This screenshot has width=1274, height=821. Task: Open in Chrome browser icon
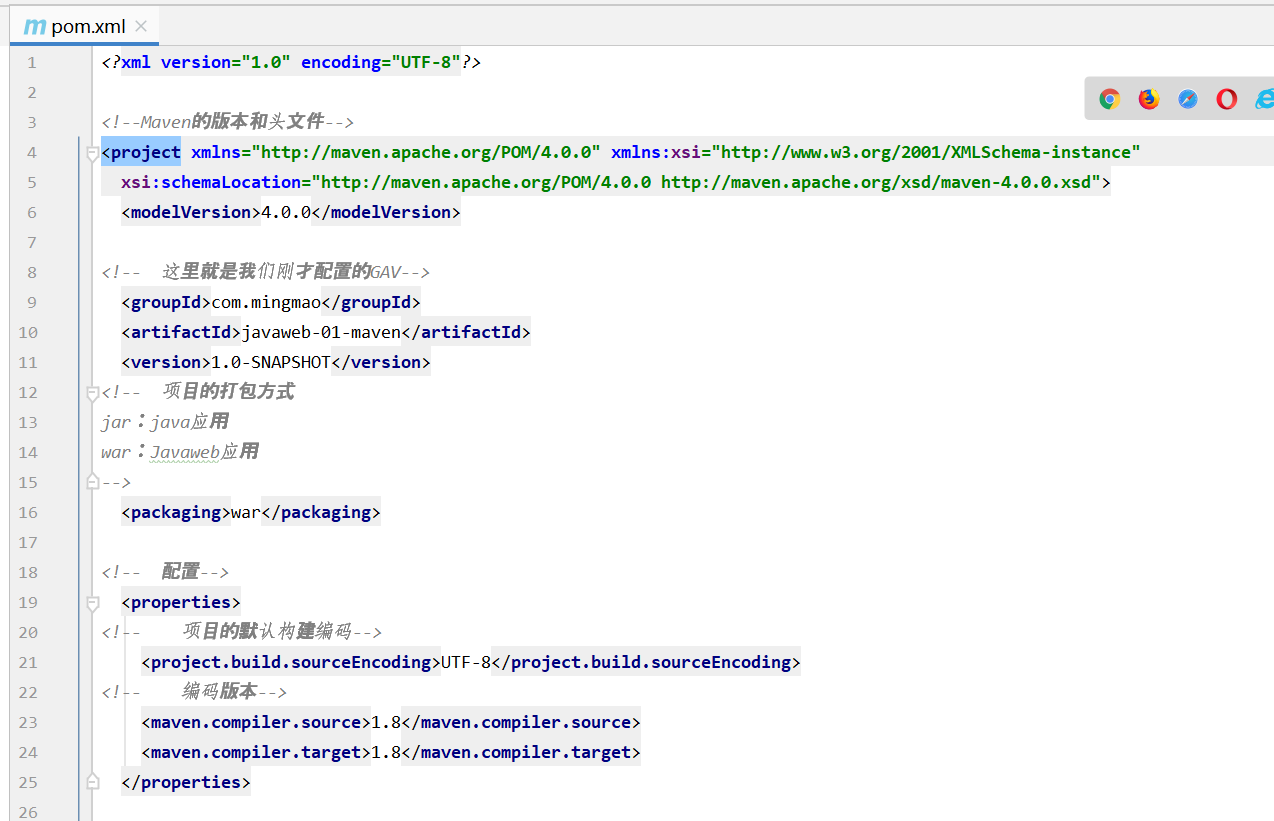1109,99
